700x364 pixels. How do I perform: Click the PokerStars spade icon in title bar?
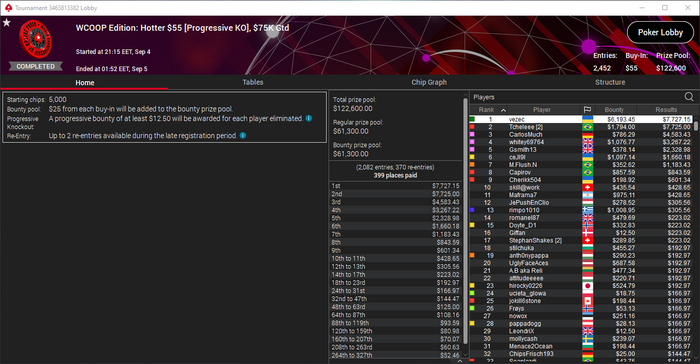point(8,8)
